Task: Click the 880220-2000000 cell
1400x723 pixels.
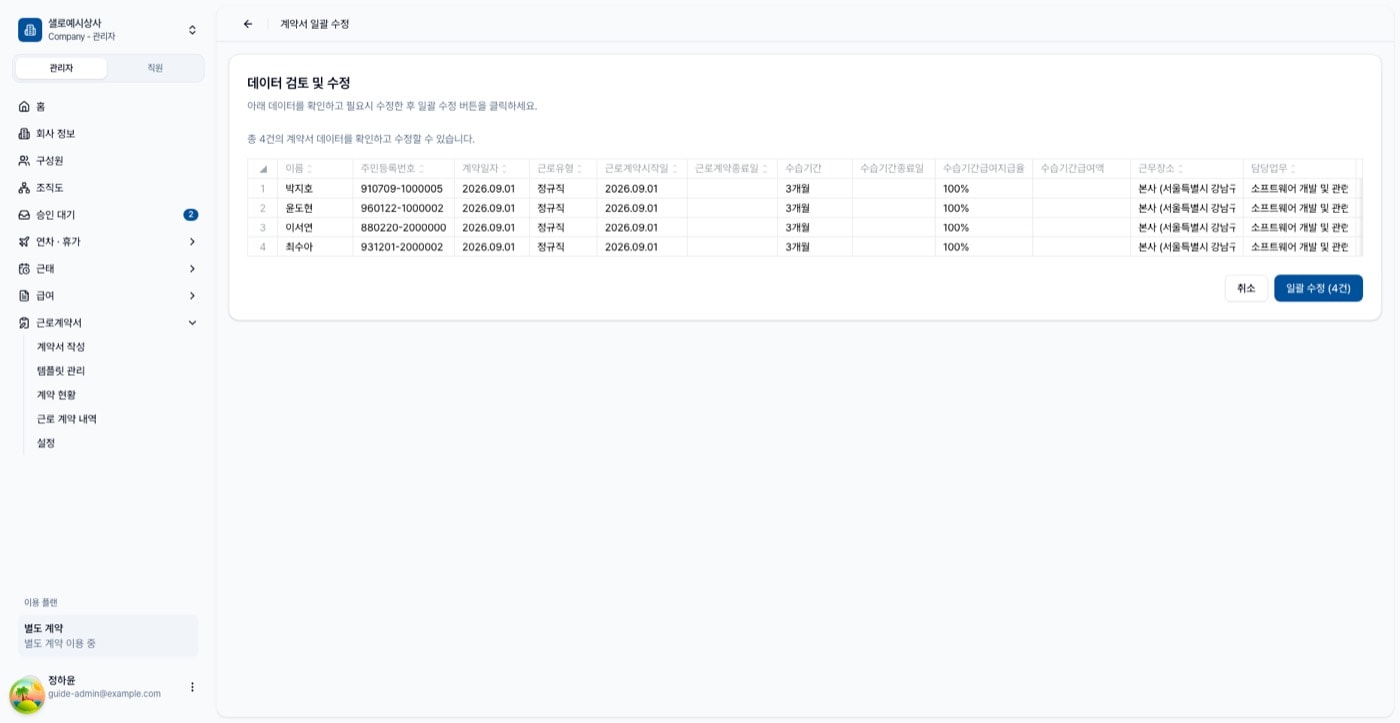Action: point(404,227)
